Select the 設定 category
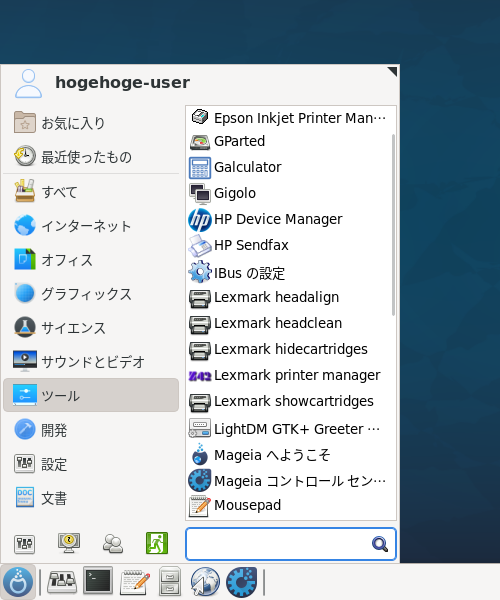 pyautogui.click(x=91, y=464)
